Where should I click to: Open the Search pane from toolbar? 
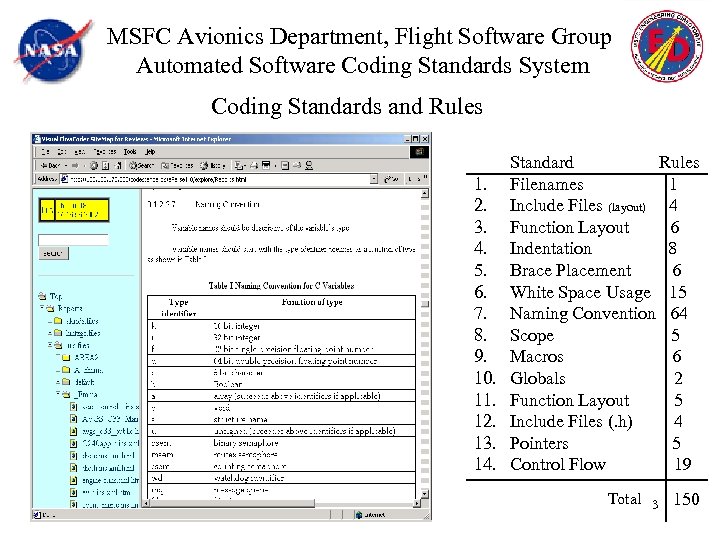pos(141,165)
